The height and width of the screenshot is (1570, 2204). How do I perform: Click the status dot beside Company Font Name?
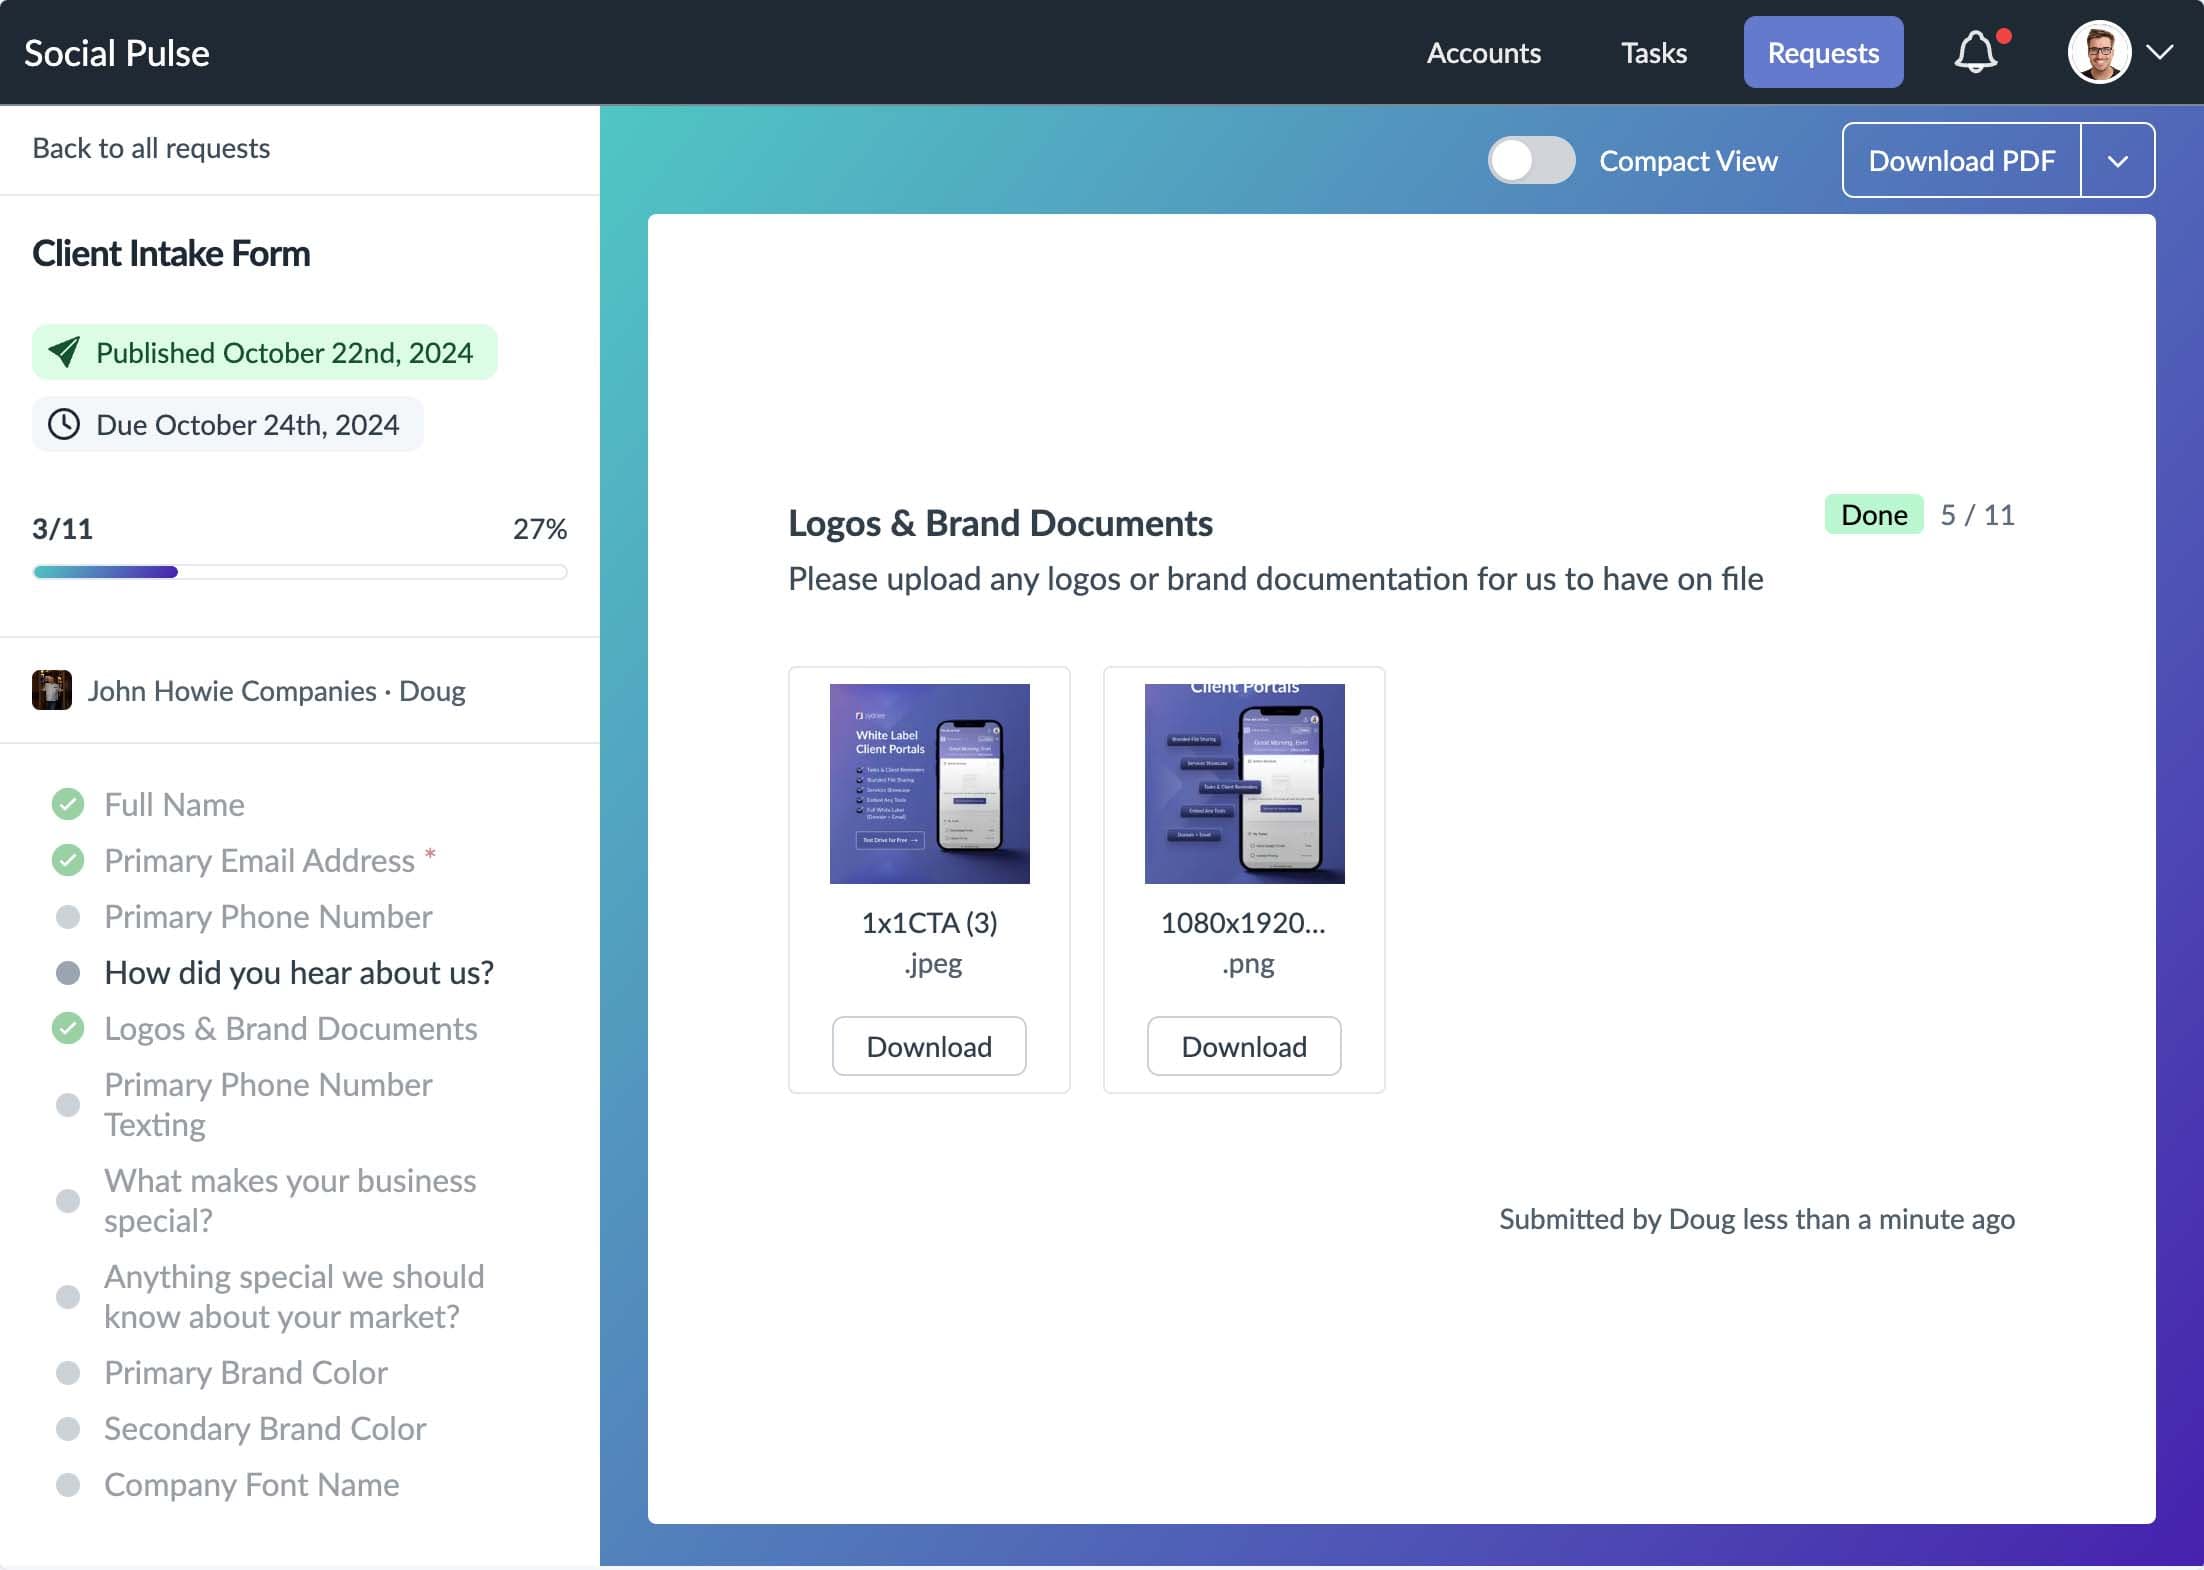click(68, 1485)
